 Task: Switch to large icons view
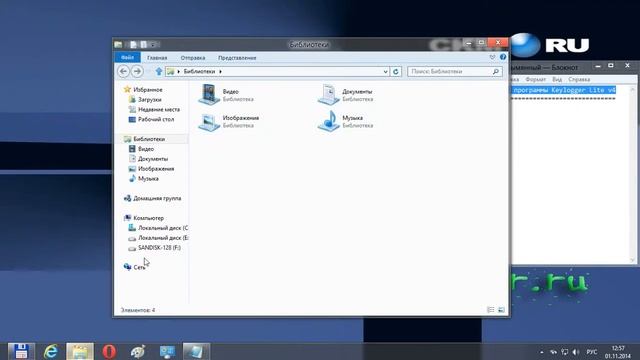click(x=501, y=310)
